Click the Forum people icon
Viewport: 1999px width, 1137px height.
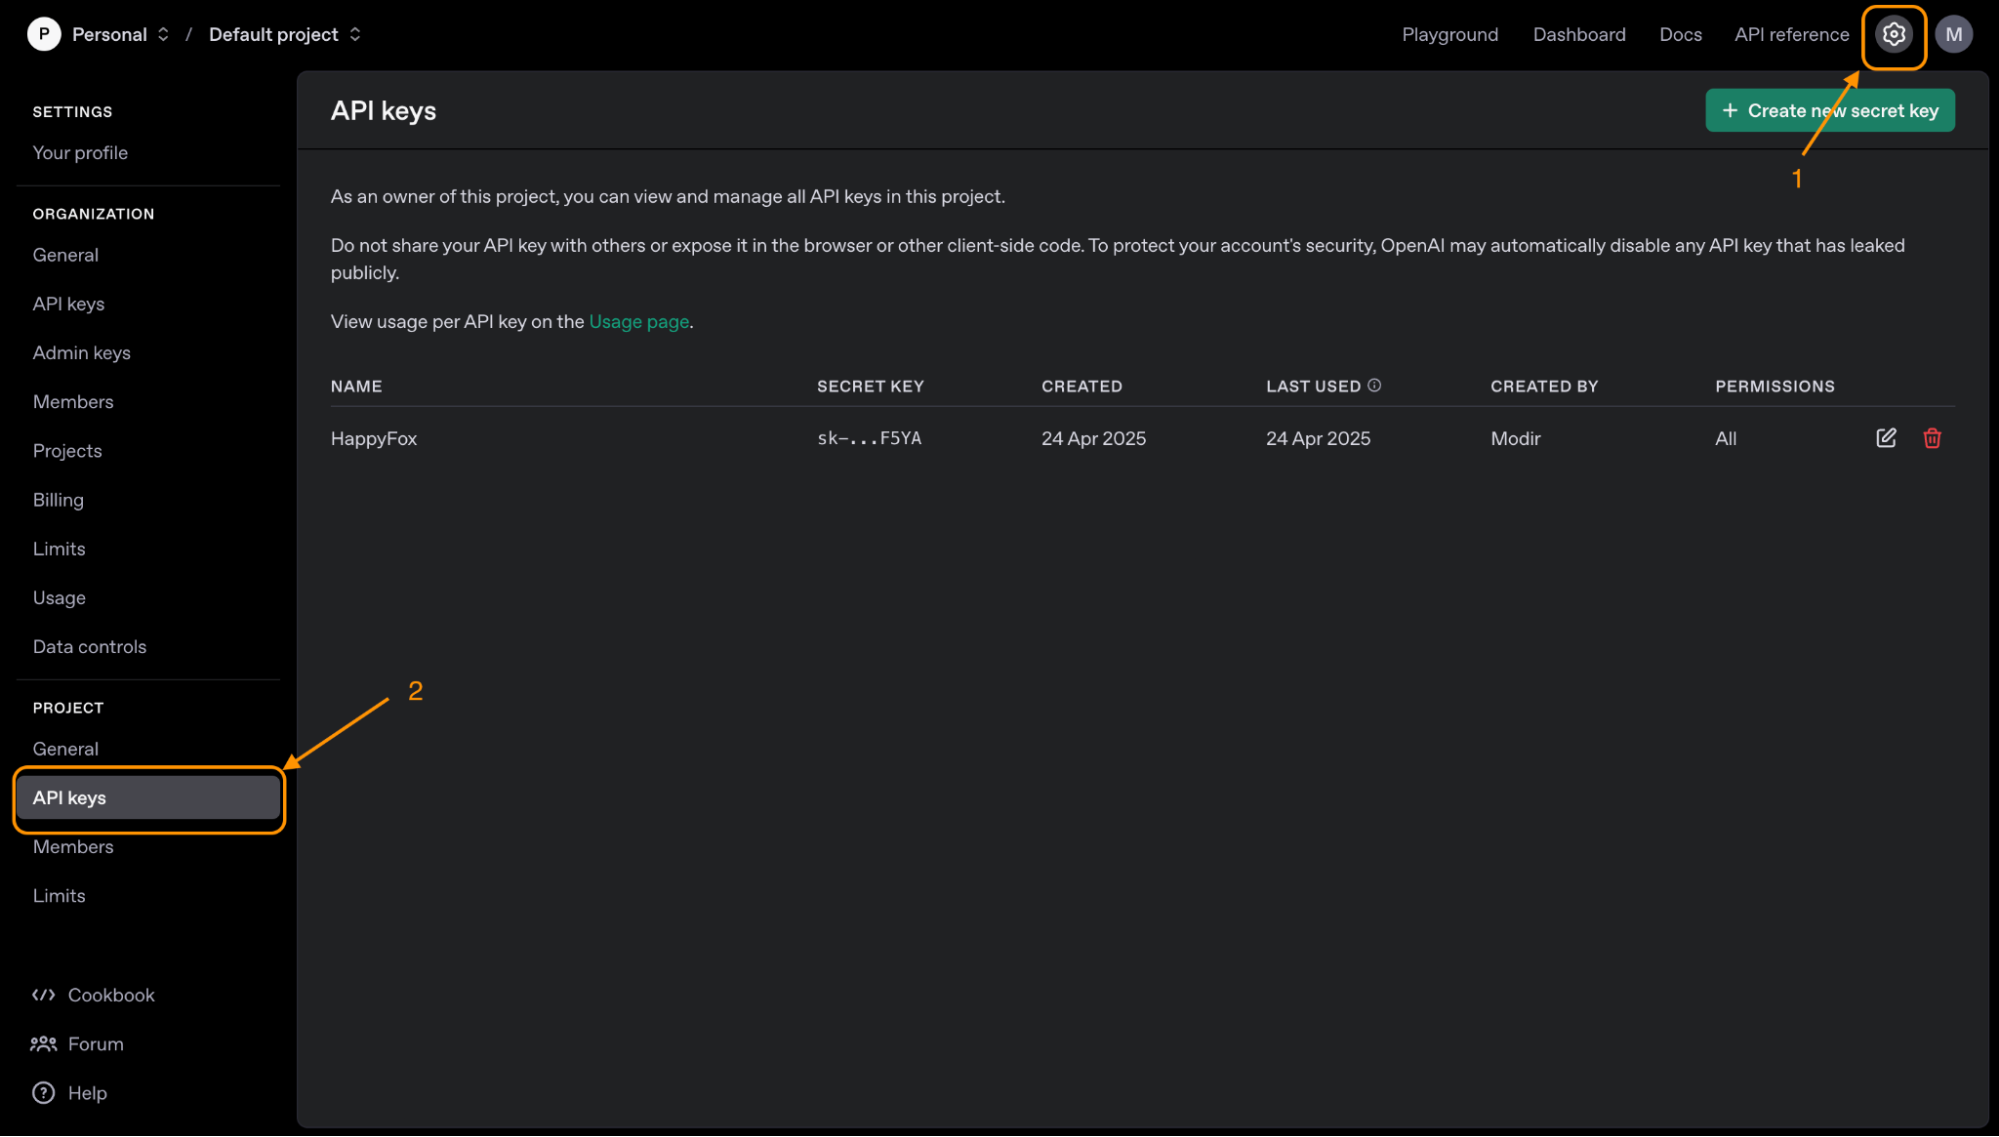click(44, 1044)
